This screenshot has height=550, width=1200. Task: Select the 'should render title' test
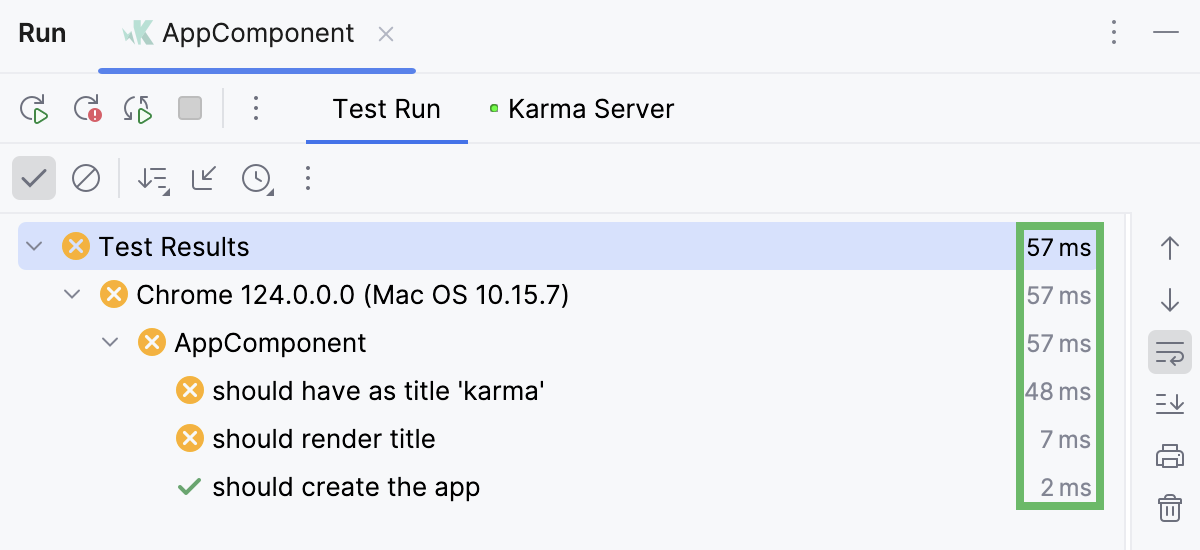tap(323, 439)
